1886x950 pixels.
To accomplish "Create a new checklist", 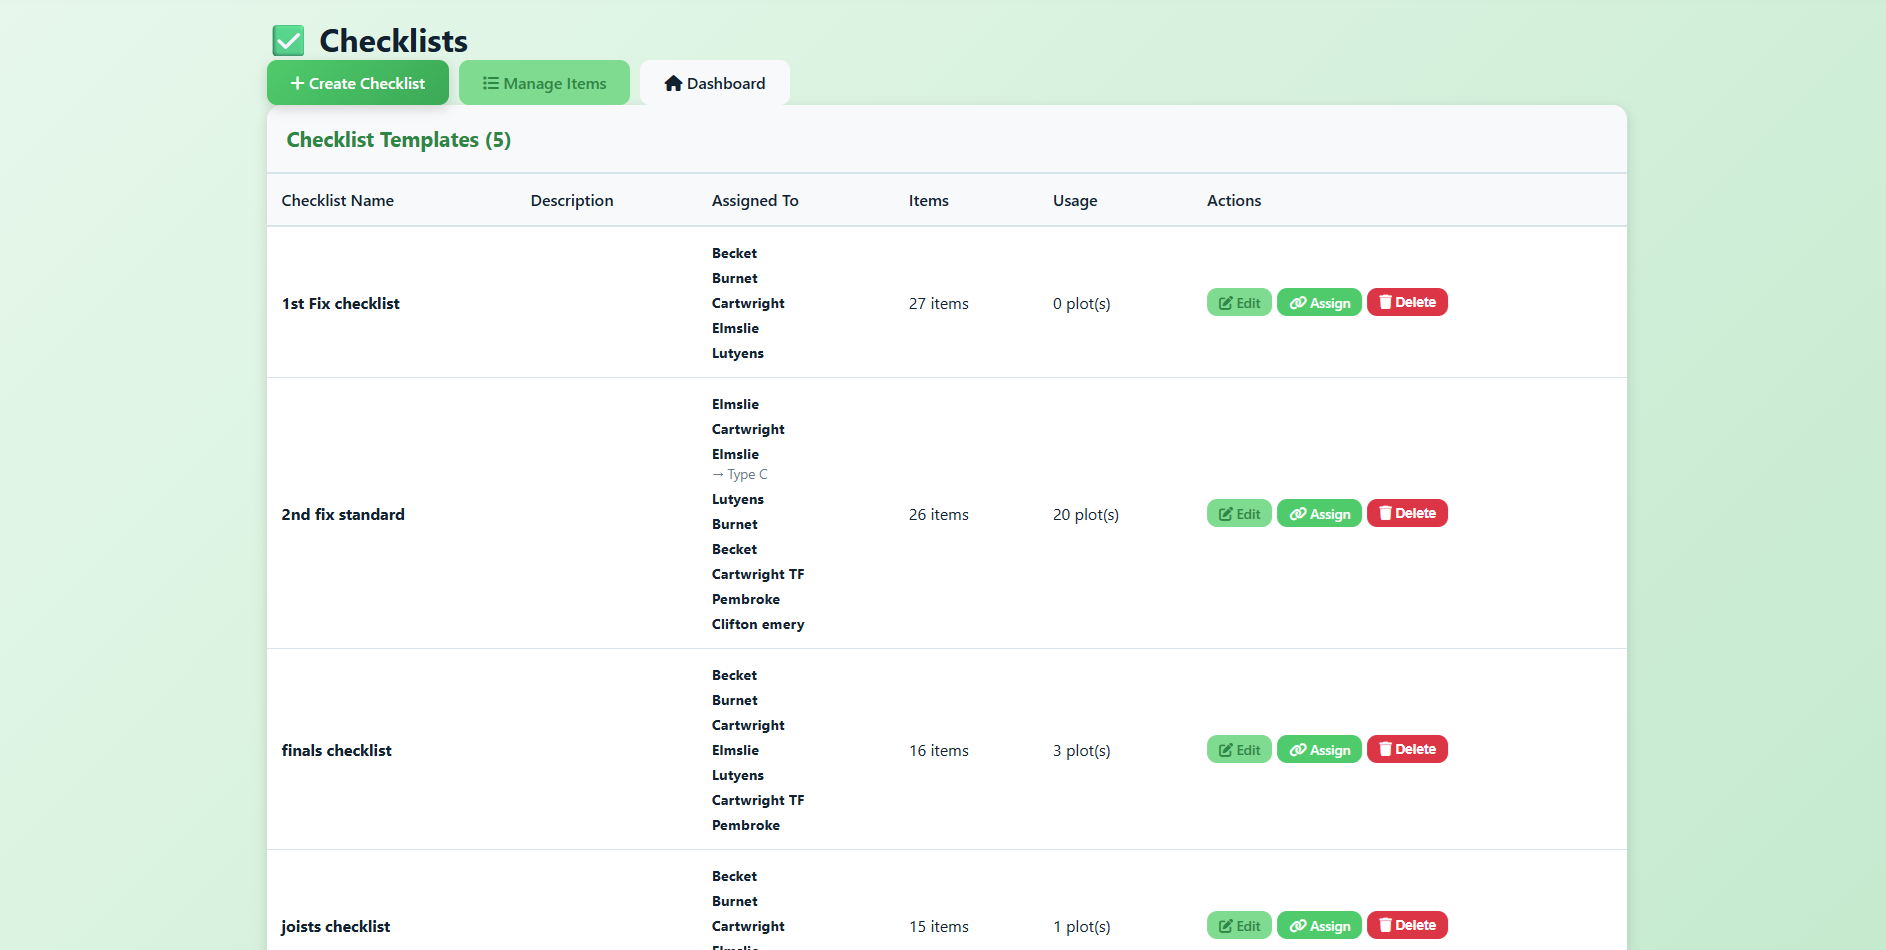I will click(x=357, y=82).
